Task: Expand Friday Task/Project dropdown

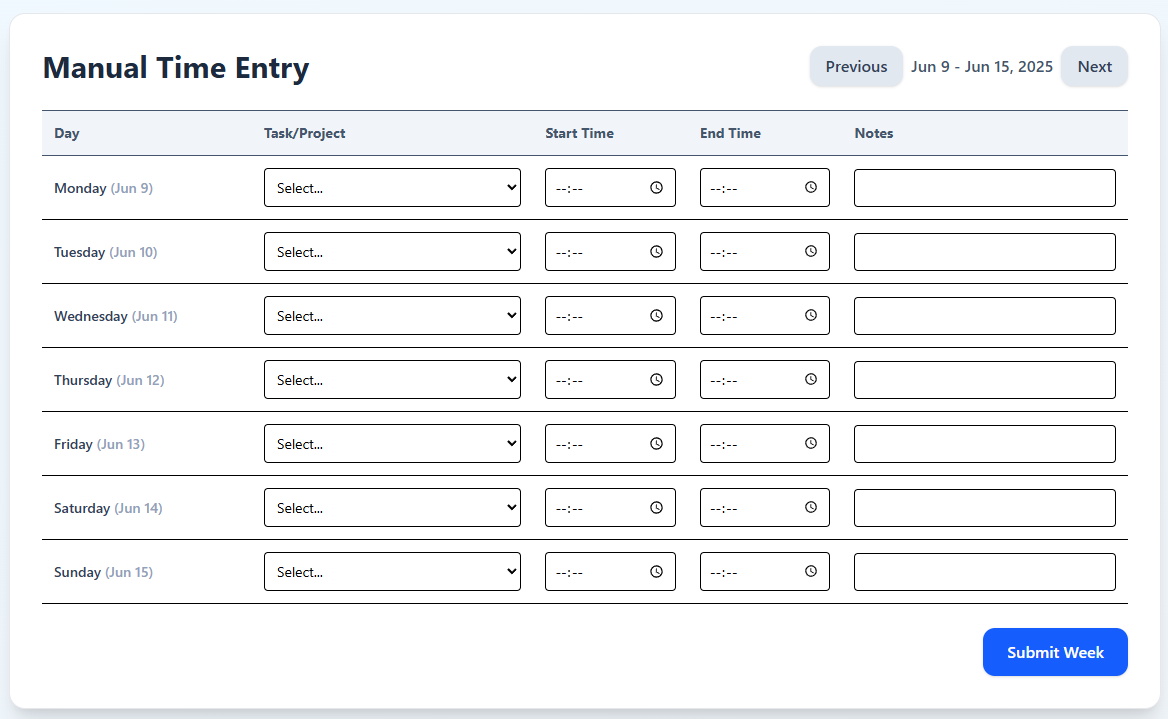Action: click(392, 444)
